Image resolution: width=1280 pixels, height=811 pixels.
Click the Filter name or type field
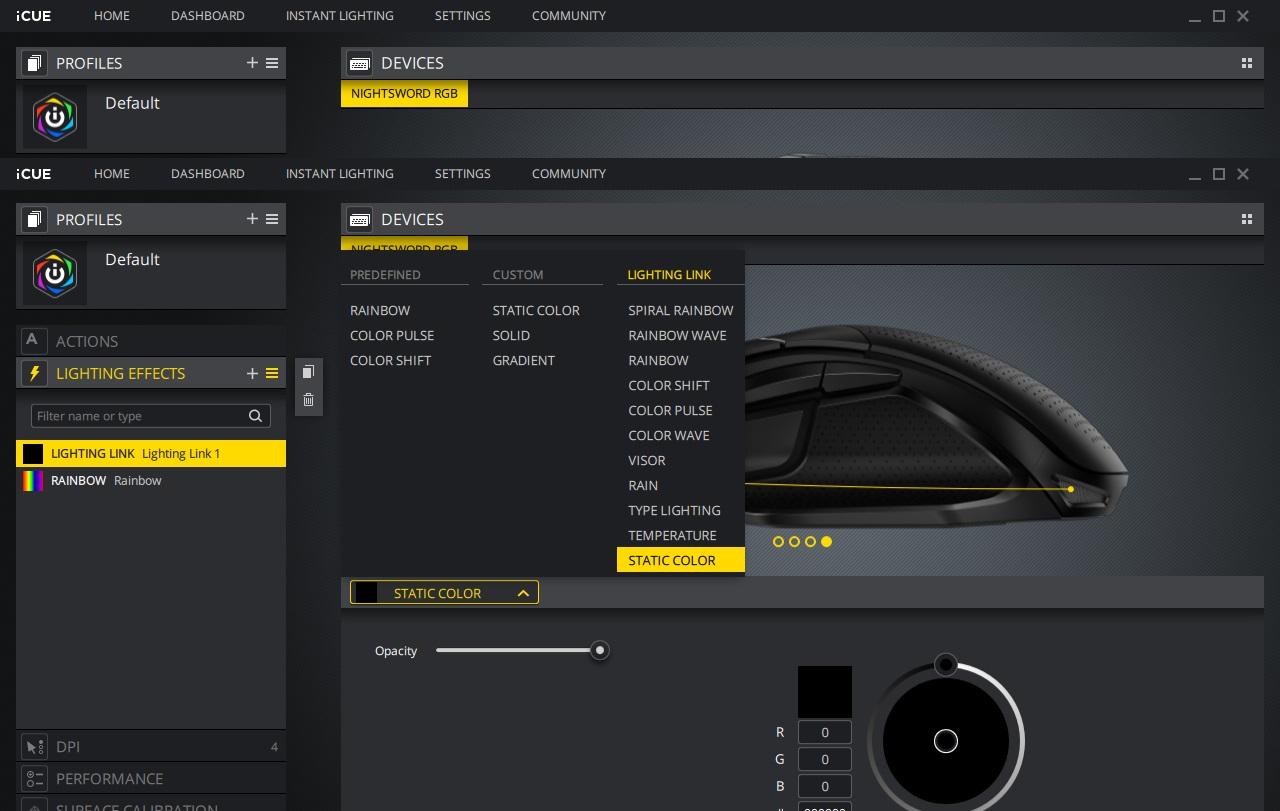(138, 416)
